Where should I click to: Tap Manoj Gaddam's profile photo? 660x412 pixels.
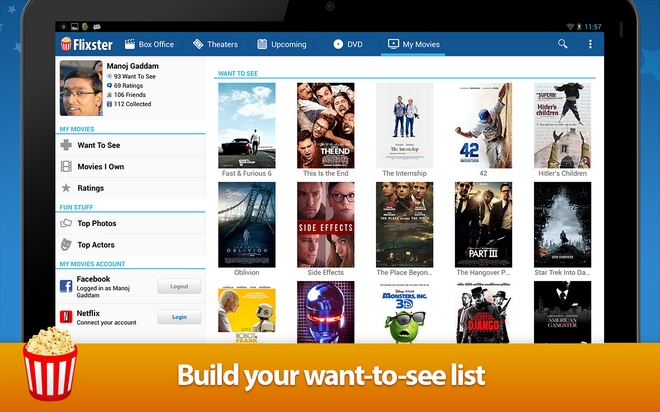[81, 87]
